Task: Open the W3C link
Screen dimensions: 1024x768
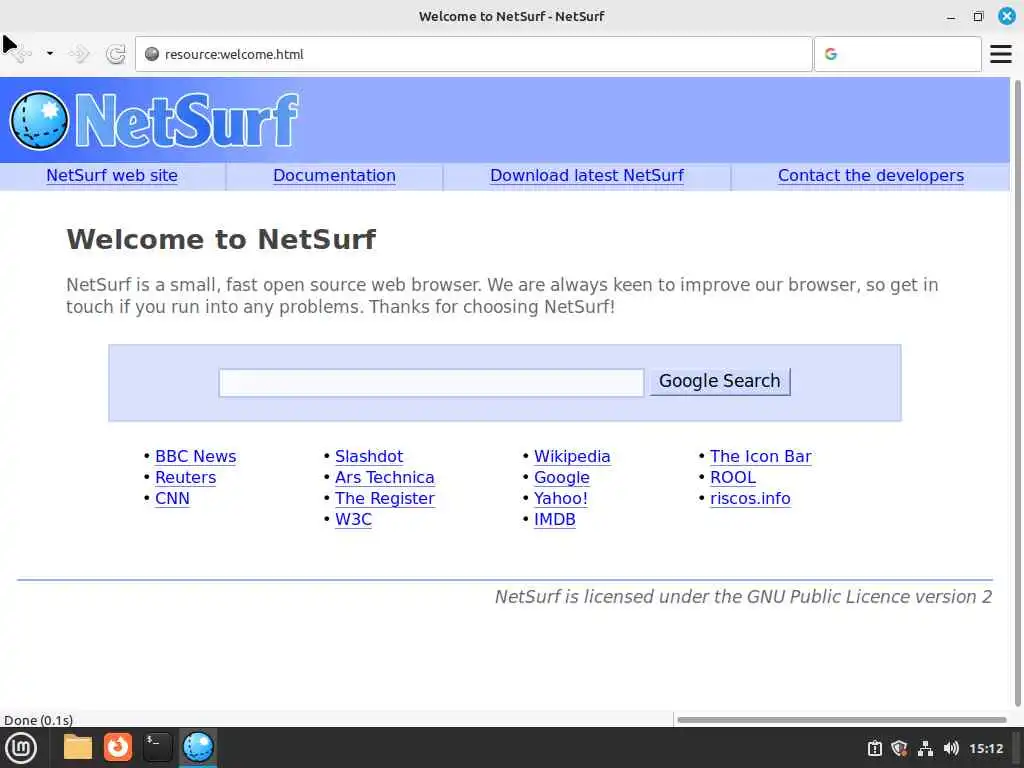Action: point(353,519)
